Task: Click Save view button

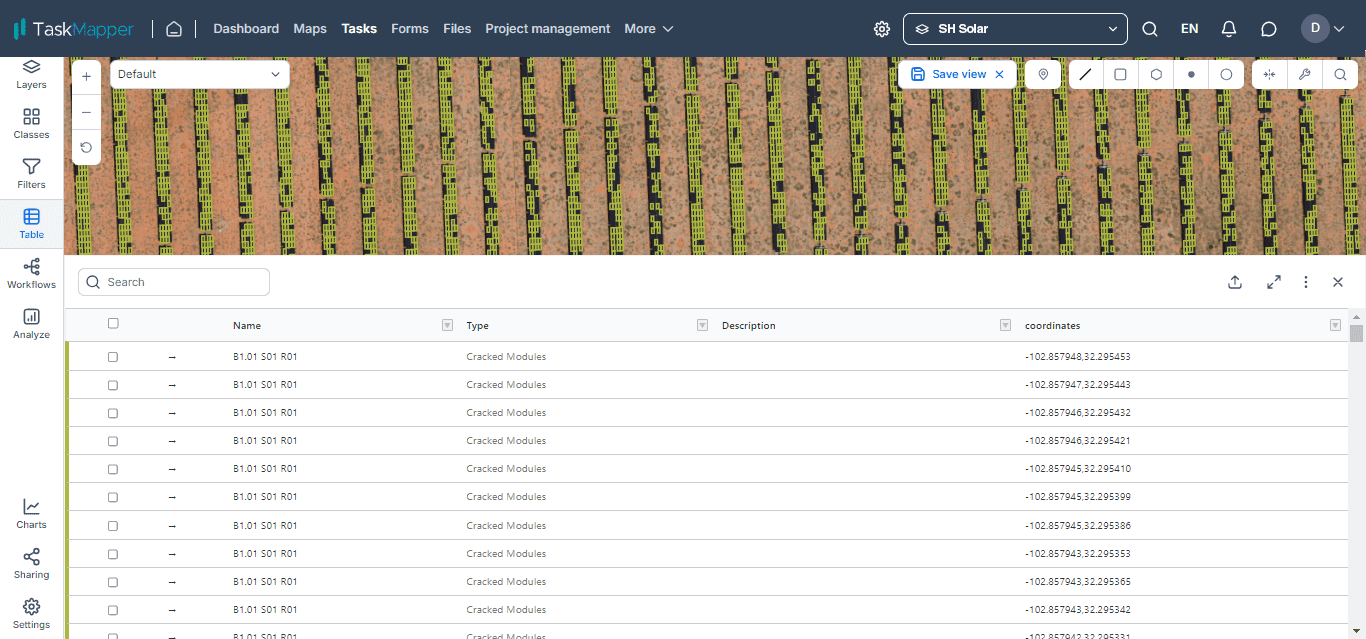Action: pyautogui.click(x=948, y=74)
